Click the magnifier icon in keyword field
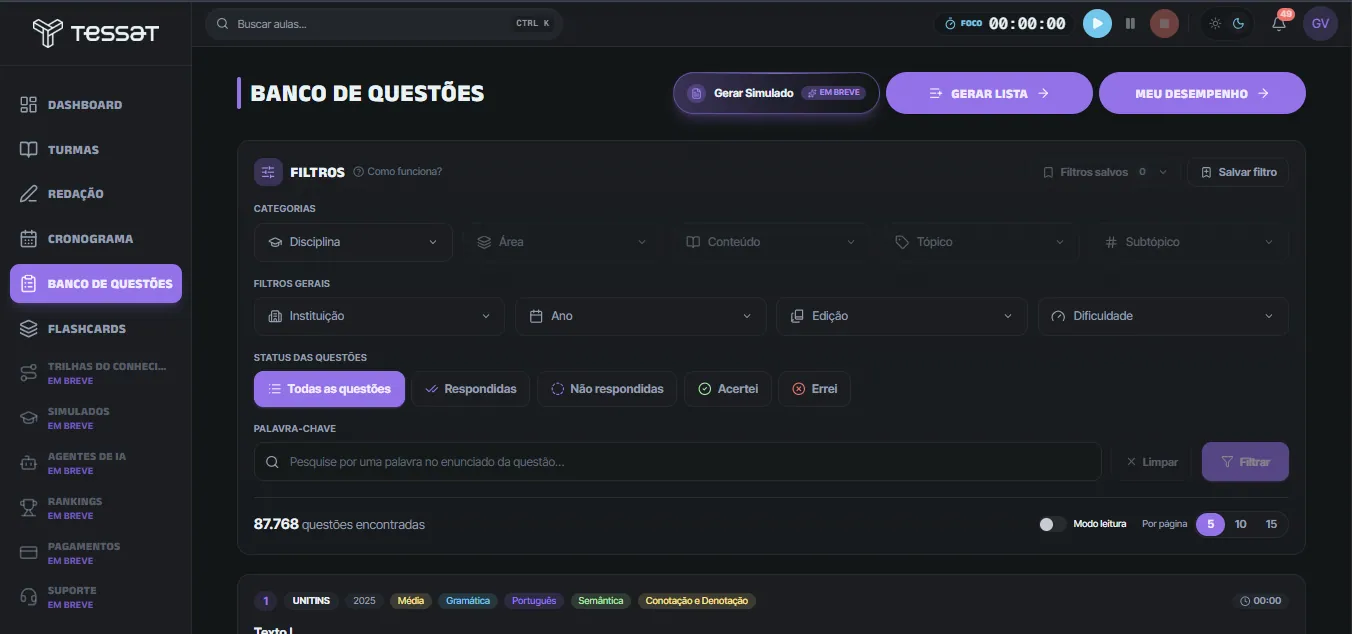1352x634 pixels. pyautogui.click(x=272, y=462)
